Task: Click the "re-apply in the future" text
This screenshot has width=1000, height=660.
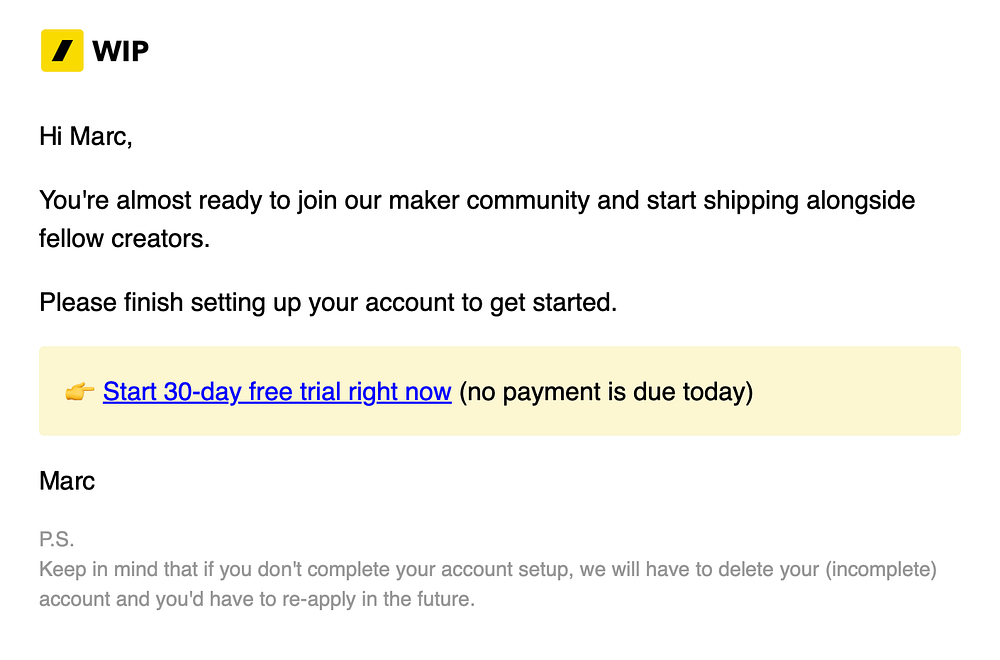Action: pyautogui.click(x=378, y=599)
